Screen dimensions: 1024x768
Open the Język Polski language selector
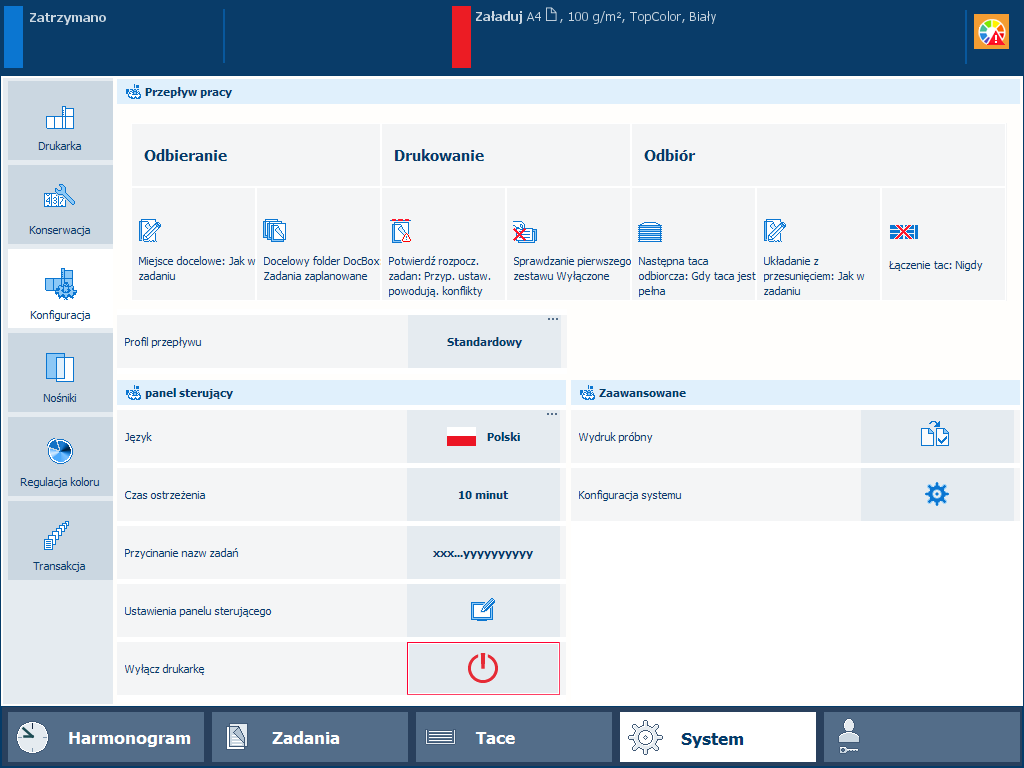coord(483,437)
